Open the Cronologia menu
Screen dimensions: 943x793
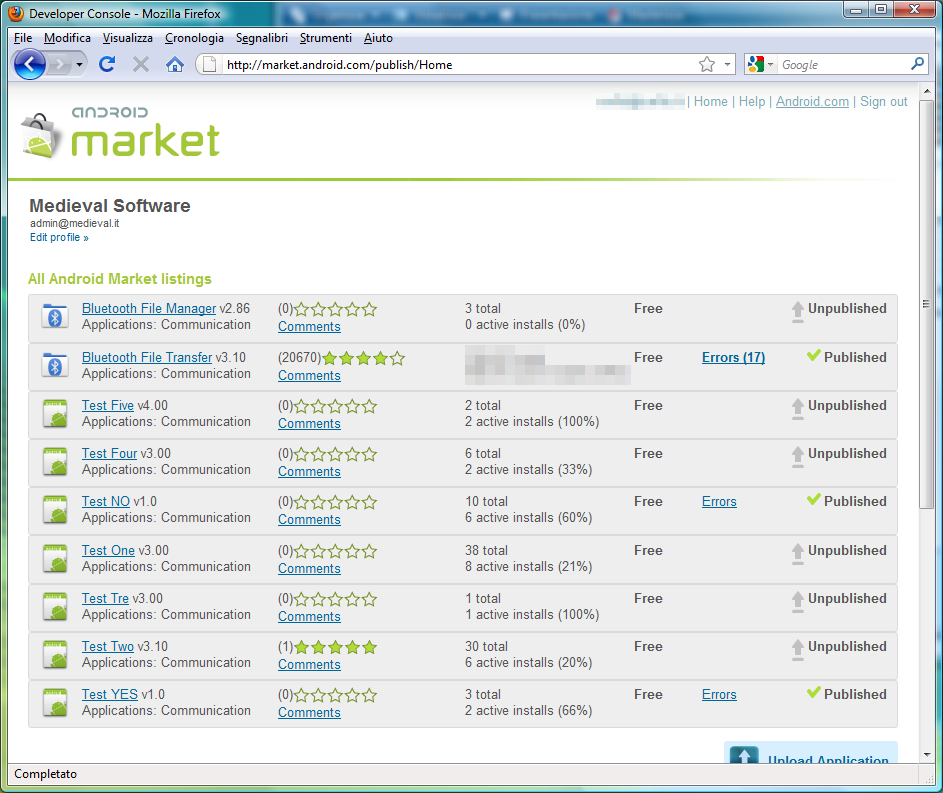194,38
